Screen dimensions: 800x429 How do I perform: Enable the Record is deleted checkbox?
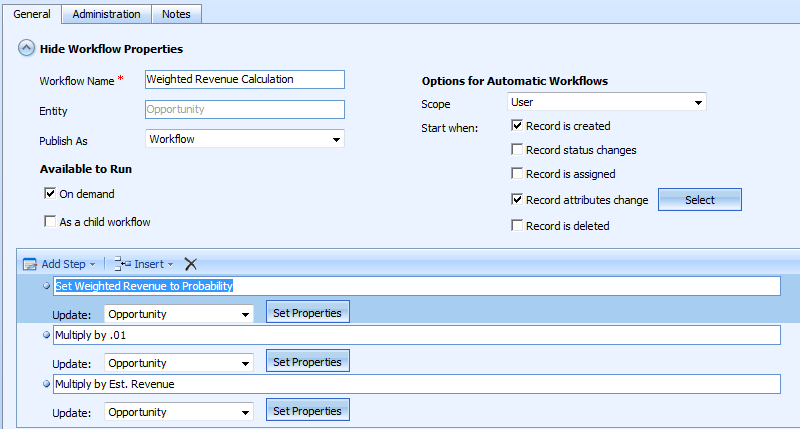[517, 226]
